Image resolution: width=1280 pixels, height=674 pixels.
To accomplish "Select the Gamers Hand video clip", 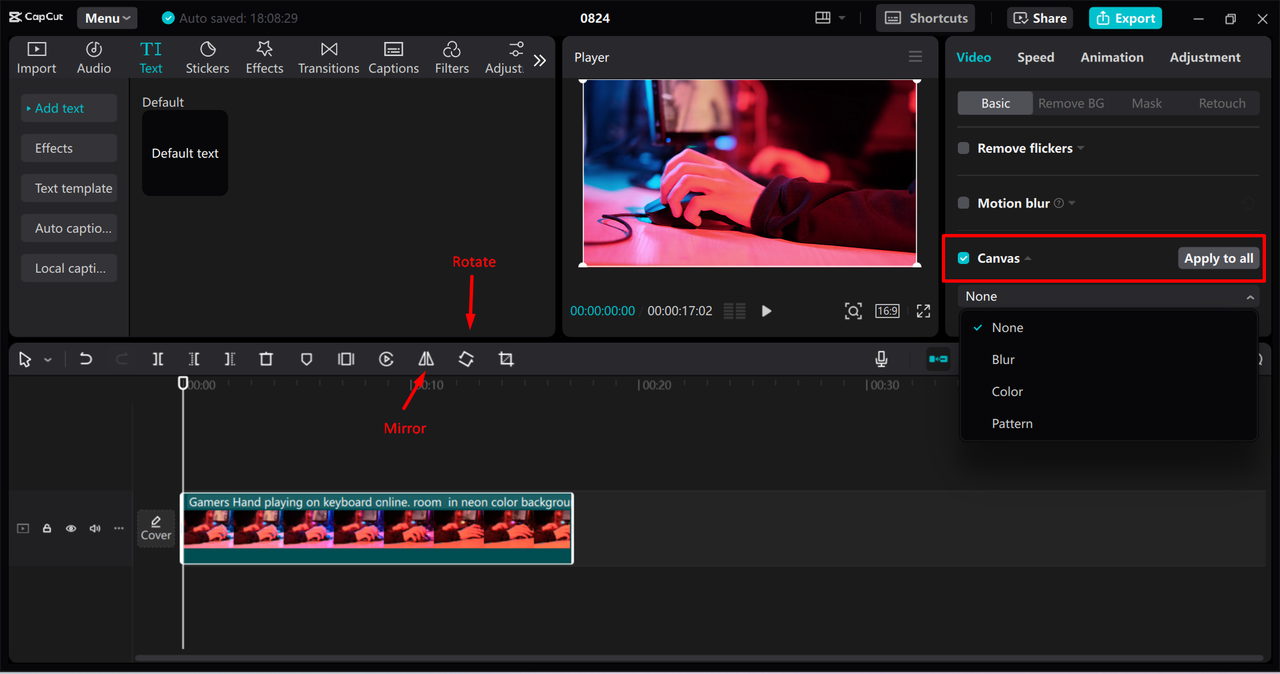I will (377, 528).
